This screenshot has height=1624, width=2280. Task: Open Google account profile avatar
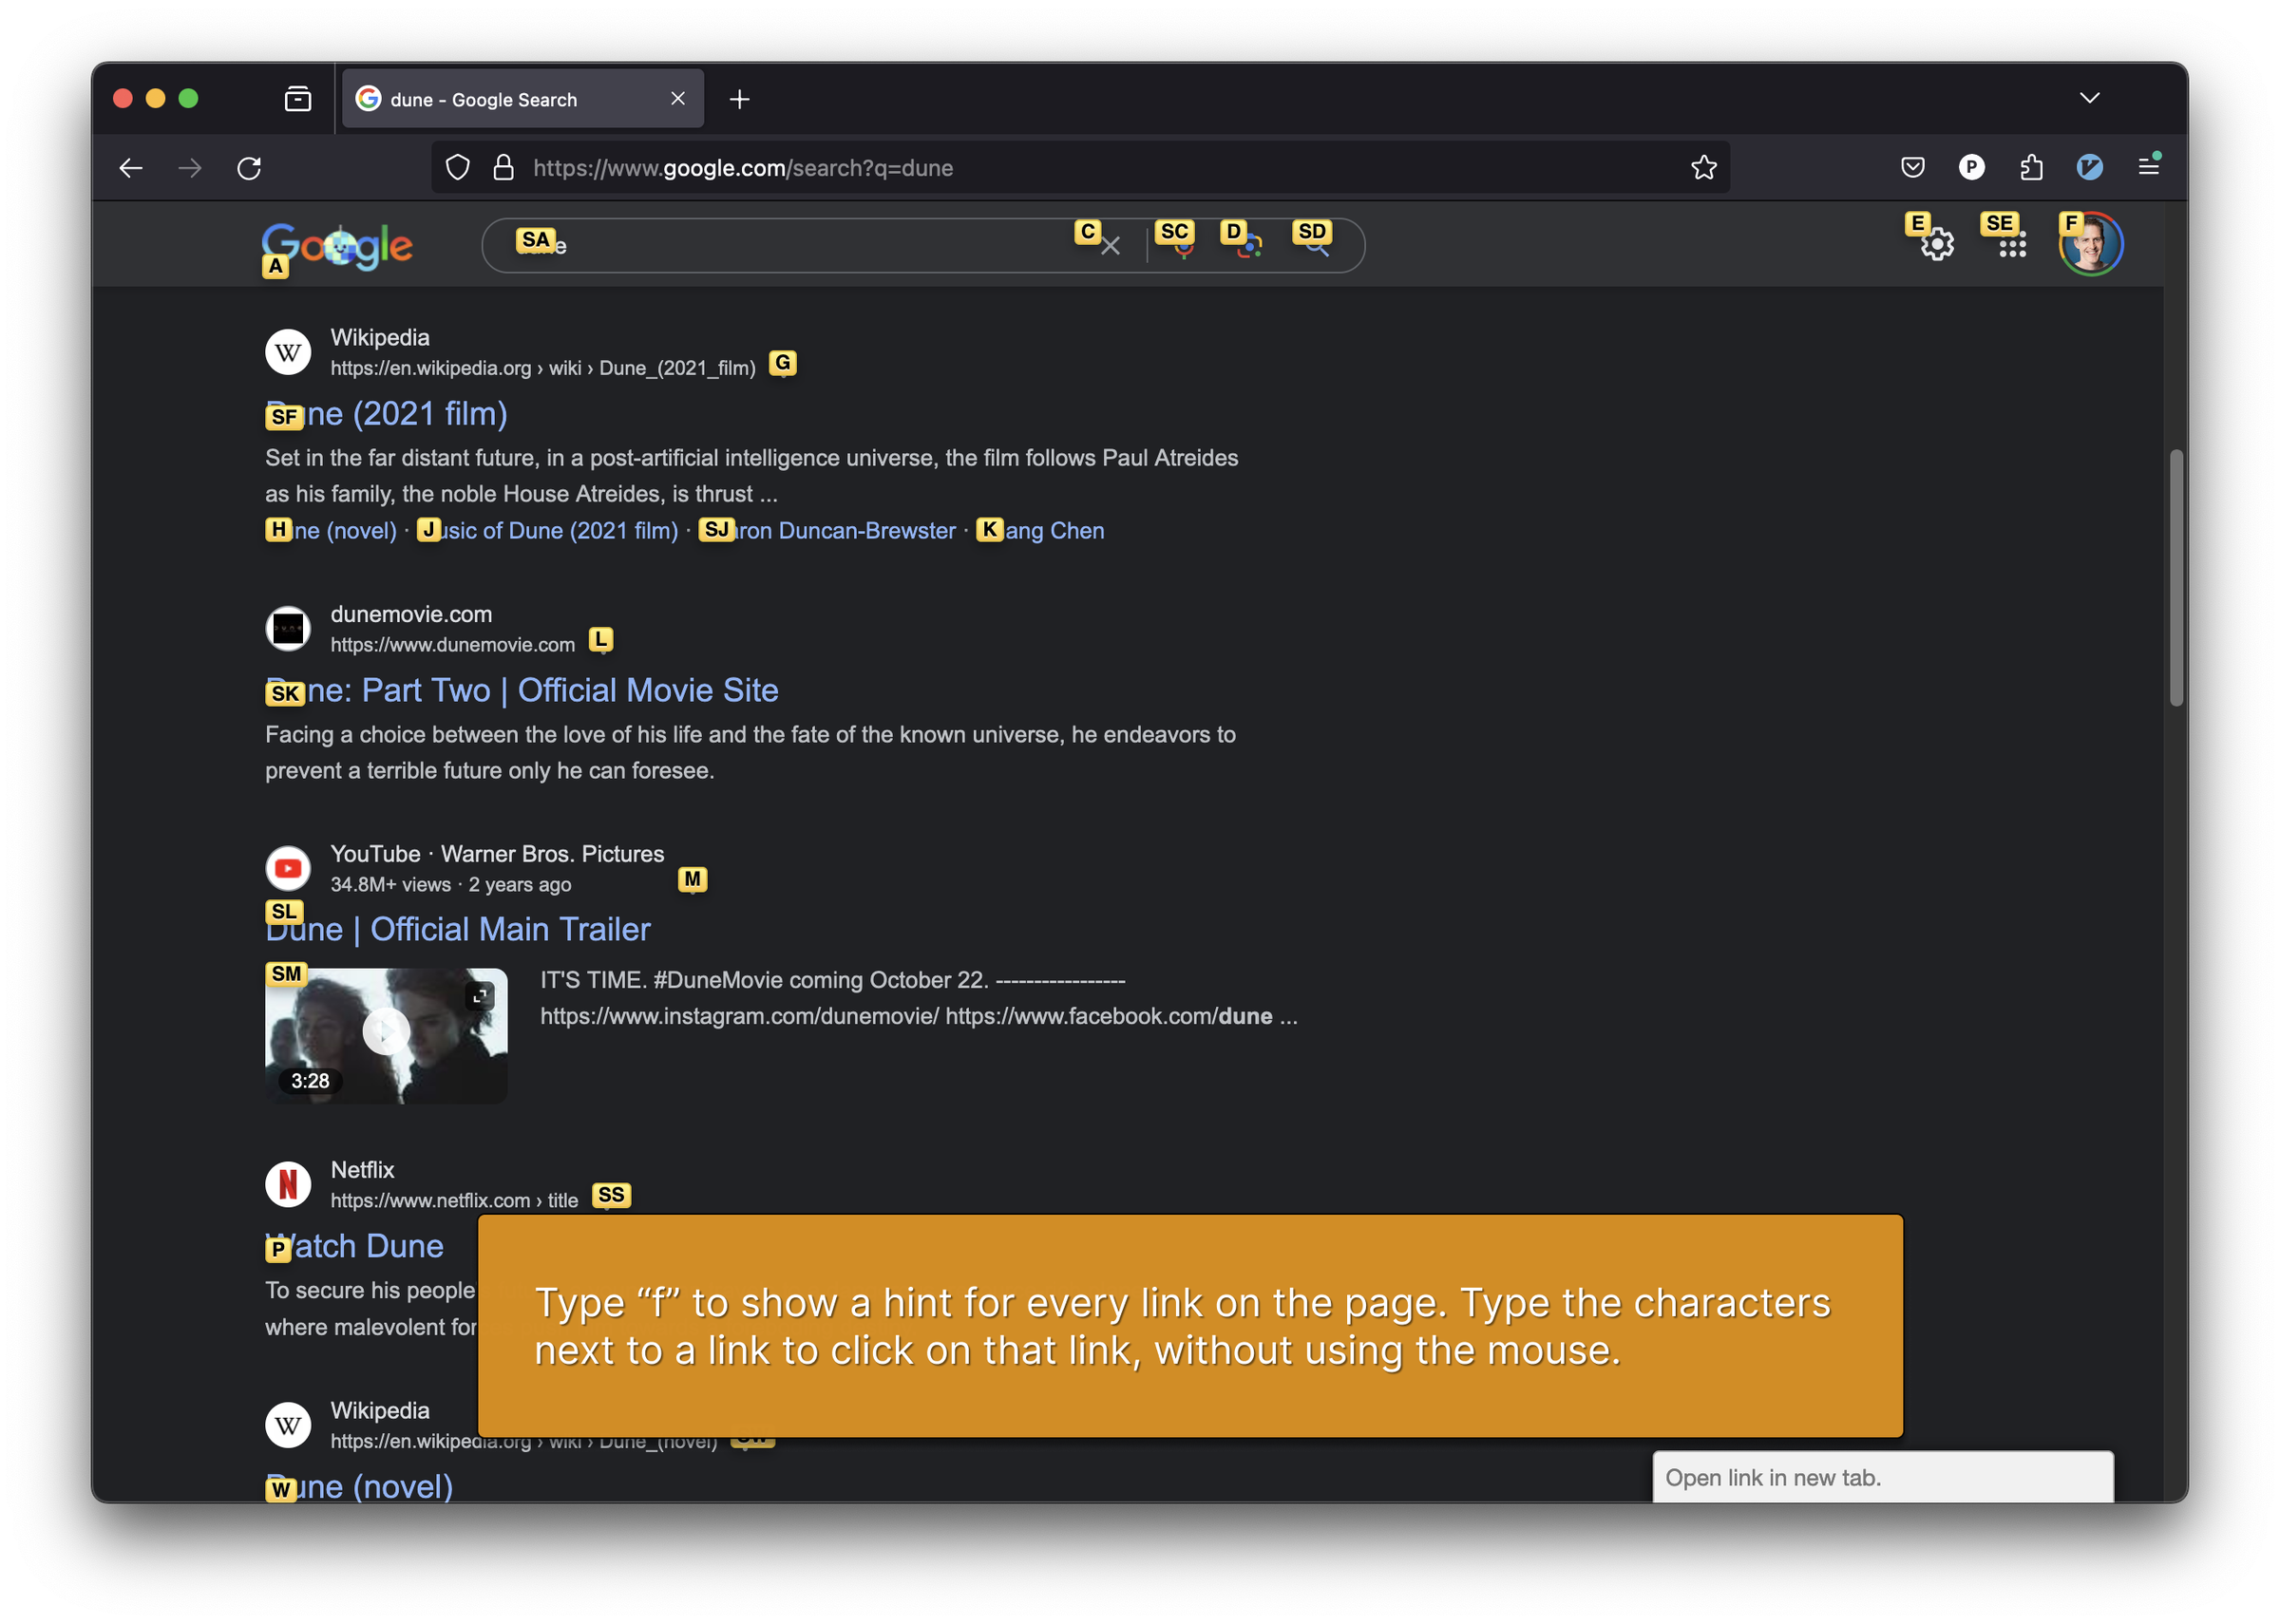tap(2090, 244)
